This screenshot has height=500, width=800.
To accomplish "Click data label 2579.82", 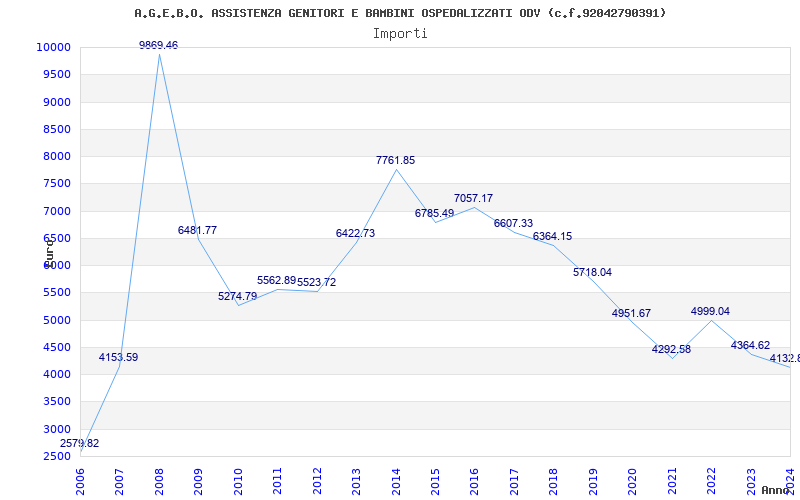I will (x=80, y=443).
